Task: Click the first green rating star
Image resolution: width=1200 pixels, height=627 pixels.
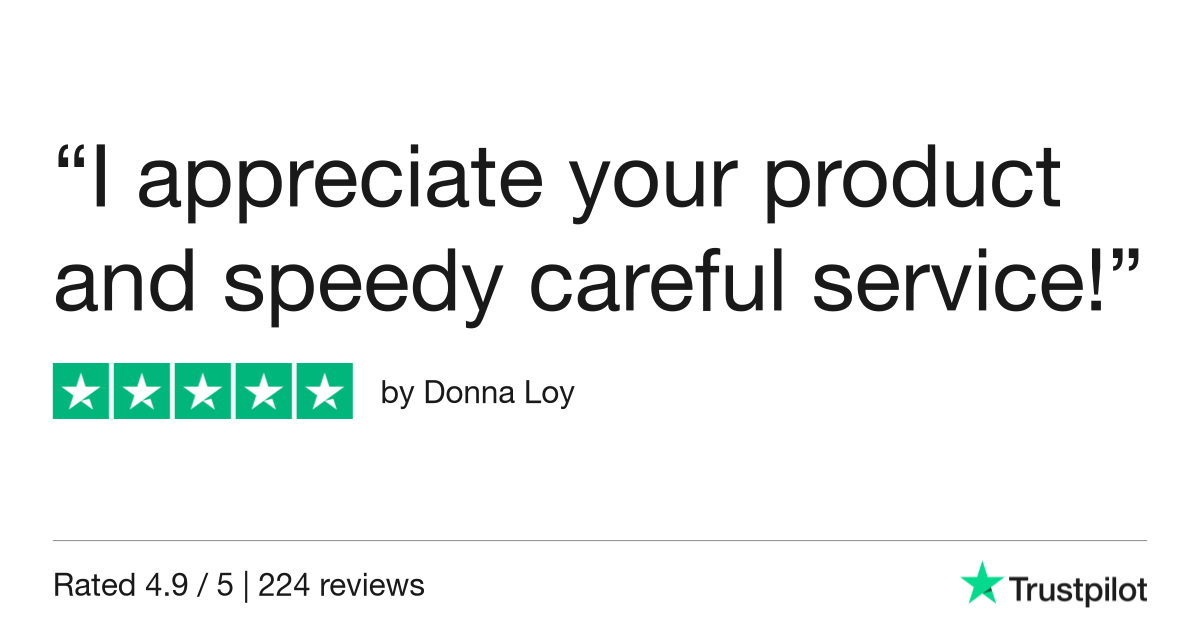Action: tap(82, 391)
